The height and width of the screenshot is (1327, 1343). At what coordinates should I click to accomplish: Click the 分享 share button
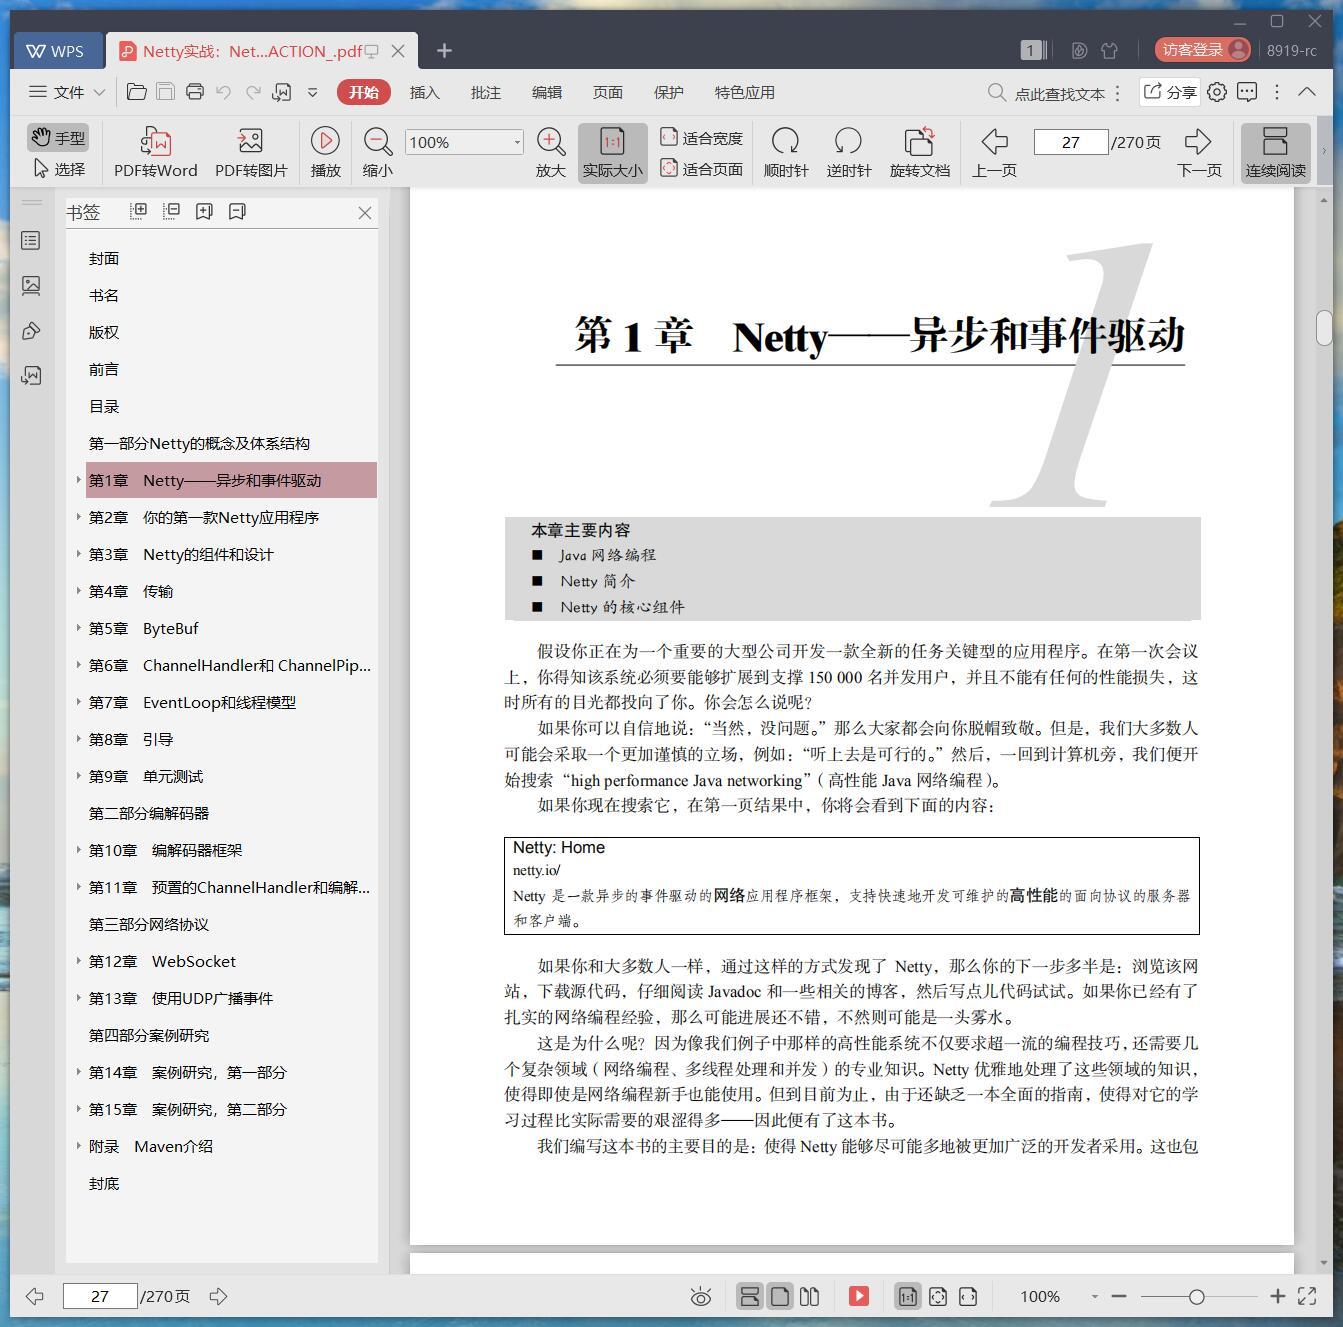1169,92
